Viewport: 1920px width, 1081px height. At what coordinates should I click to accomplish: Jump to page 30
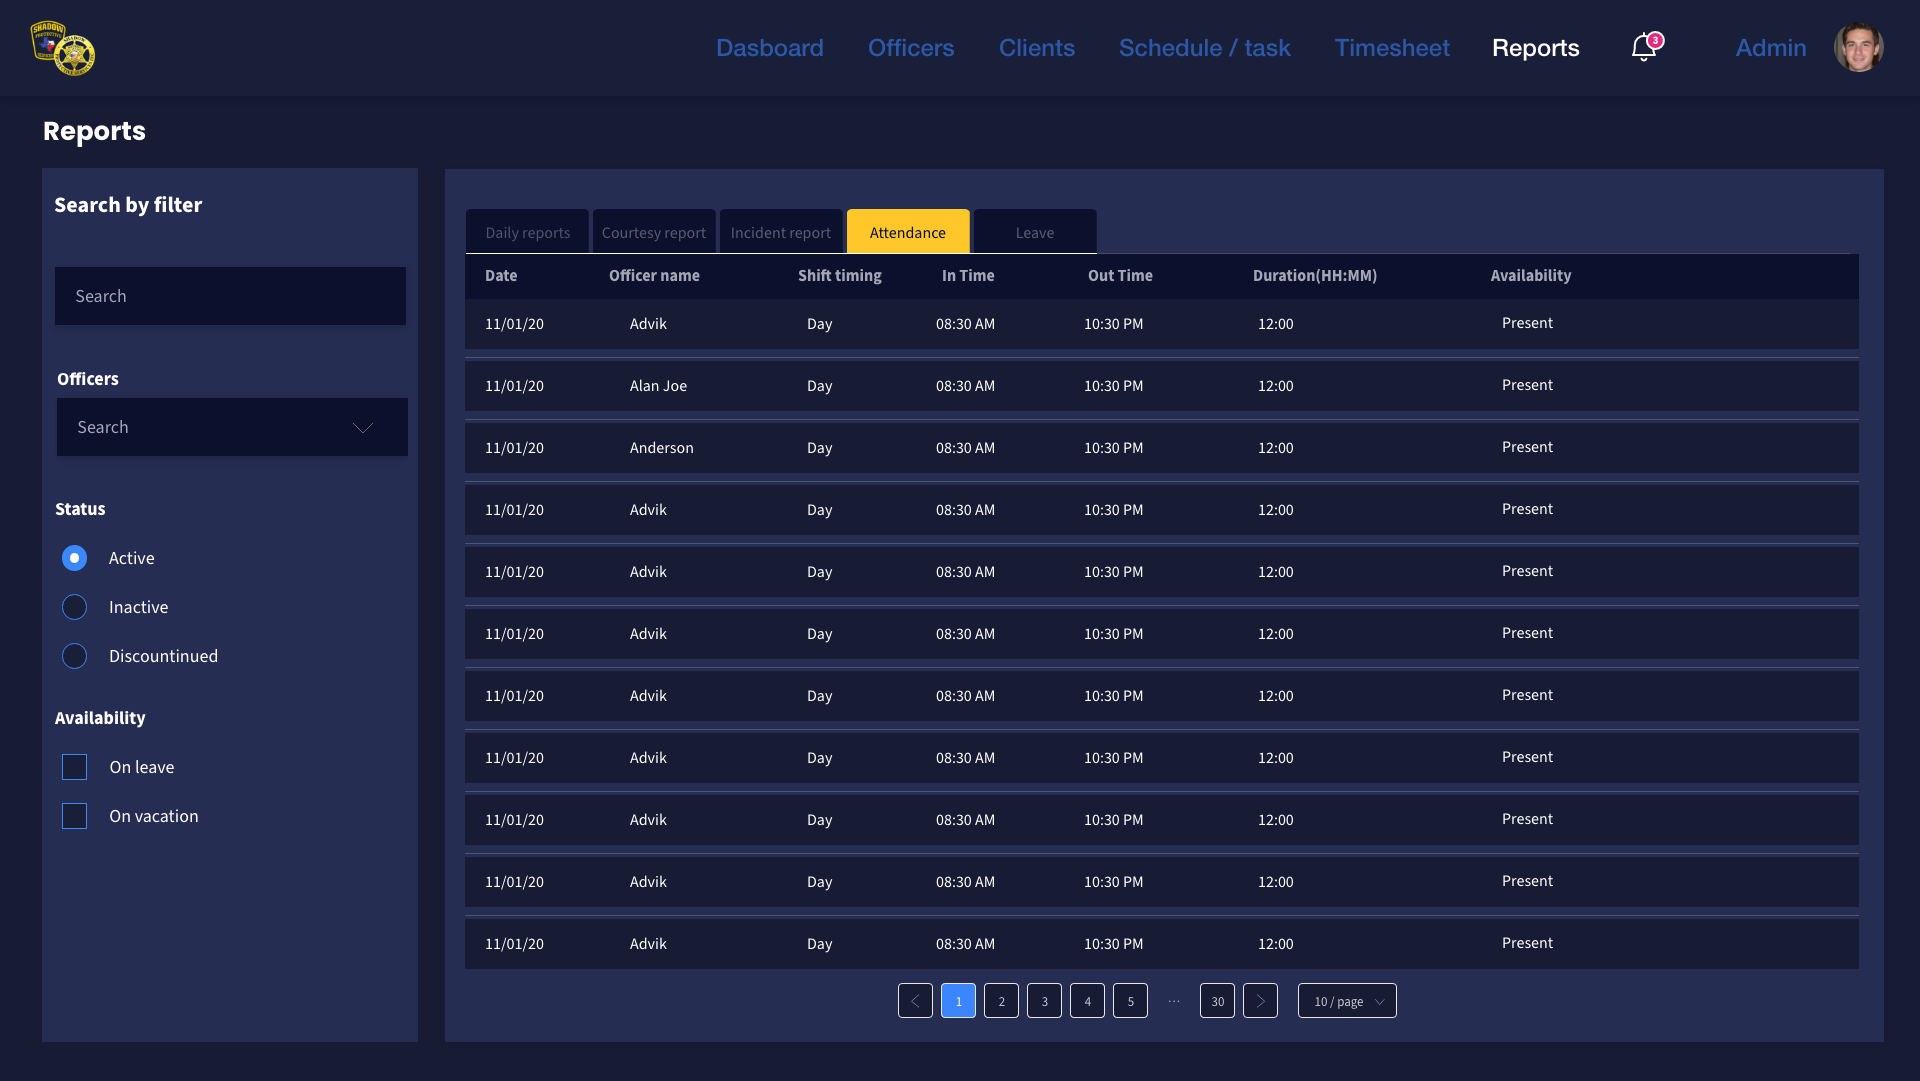[x=1217, y=1001]
